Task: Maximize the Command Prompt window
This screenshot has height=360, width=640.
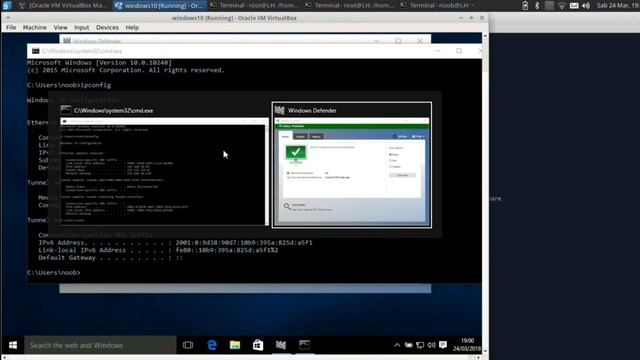Action: coord(459,51)
